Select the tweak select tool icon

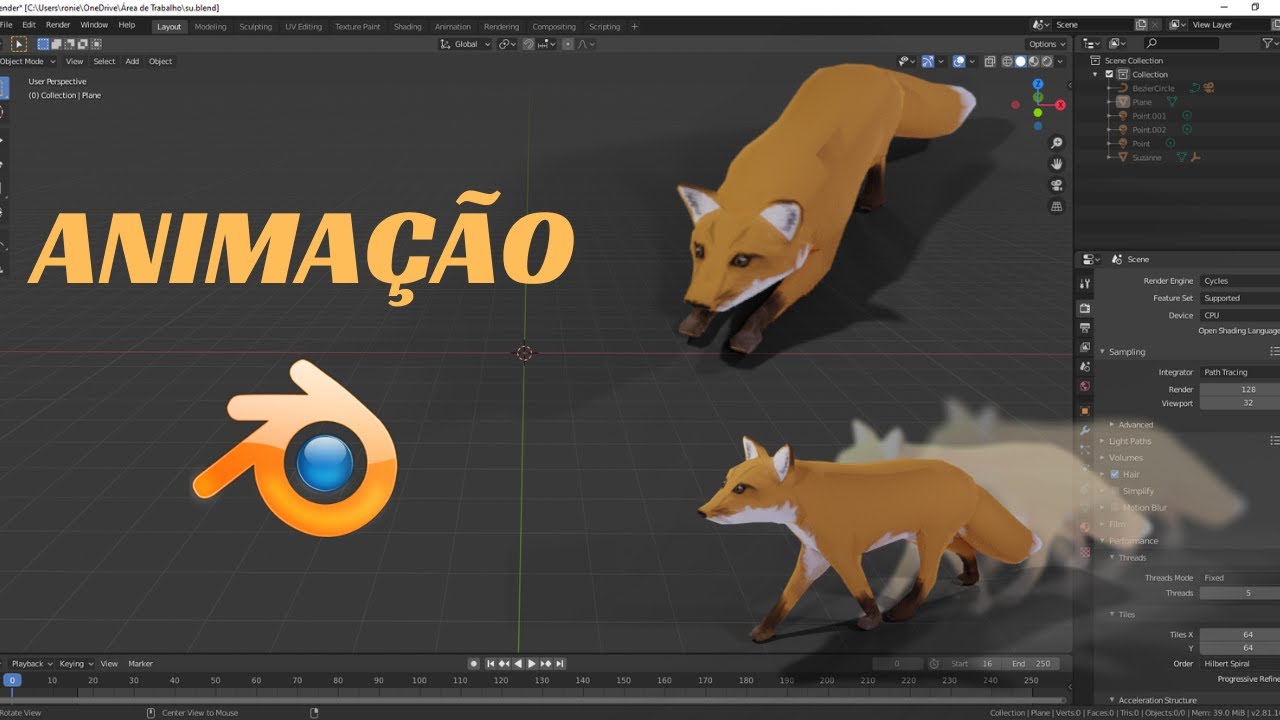click(18, 44)
